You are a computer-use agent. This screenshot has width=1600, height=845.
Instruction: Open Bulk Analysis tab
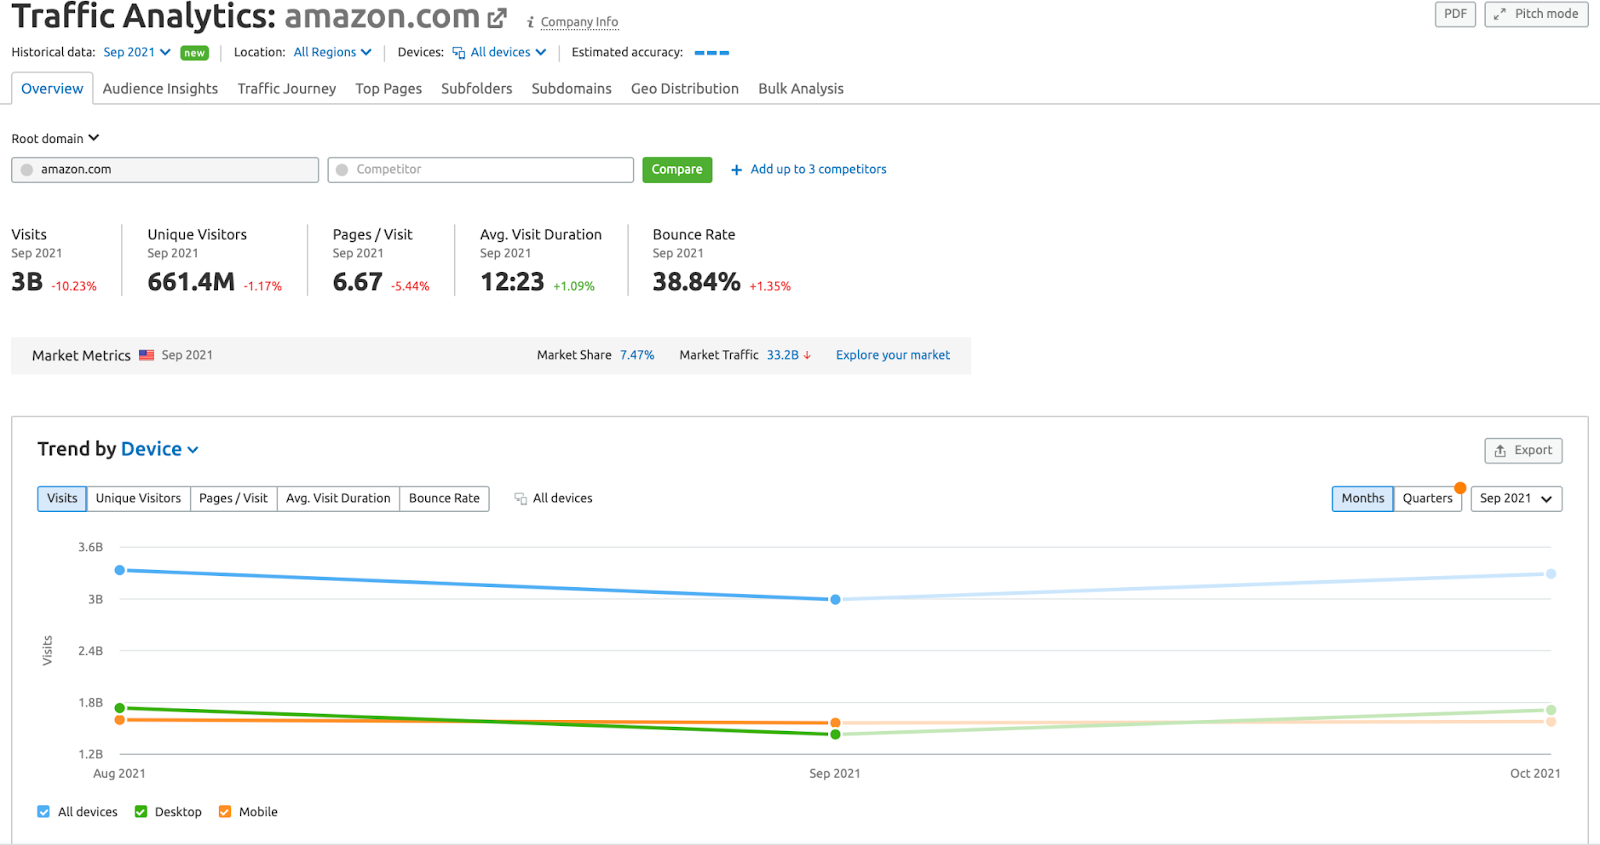pyautogui.click(x=801, y=89)
